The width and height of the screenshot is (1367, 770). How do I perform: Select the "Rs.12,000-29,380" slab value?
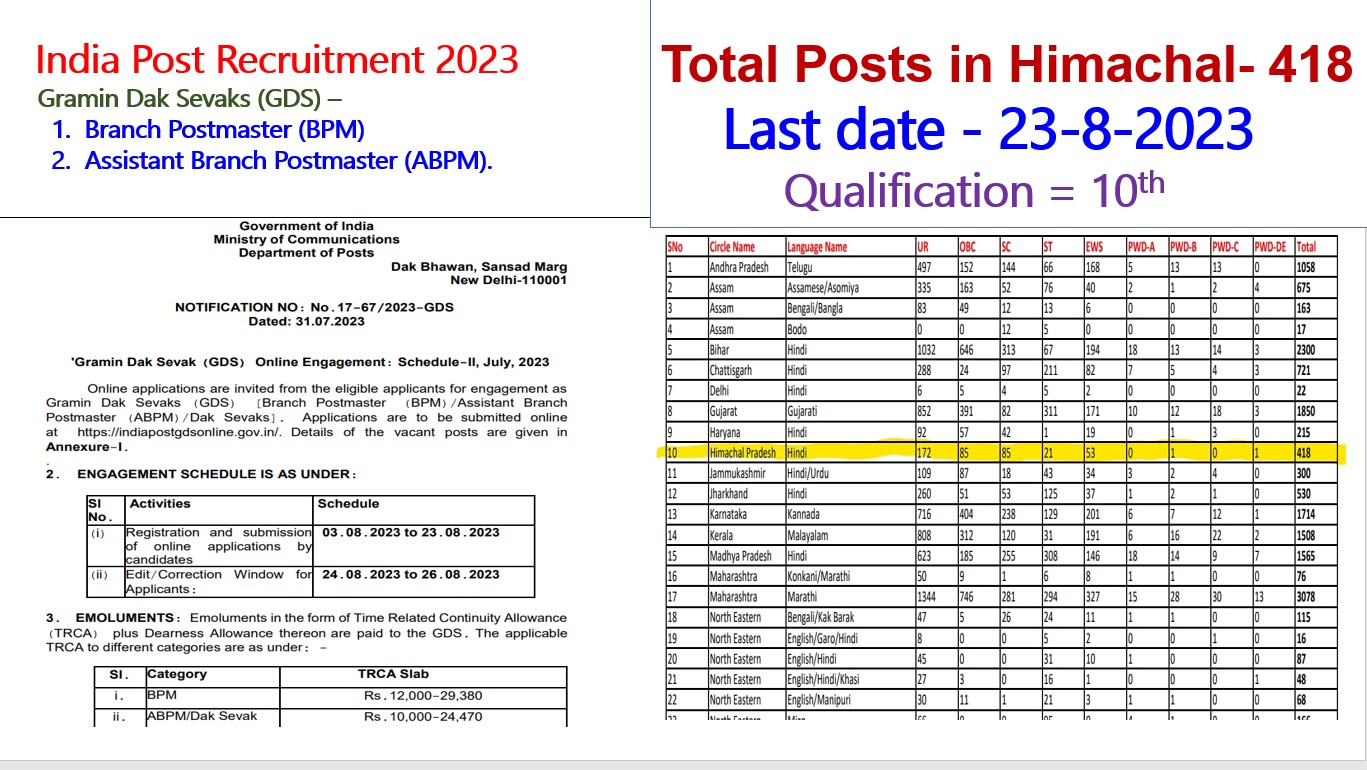(423, 694)
